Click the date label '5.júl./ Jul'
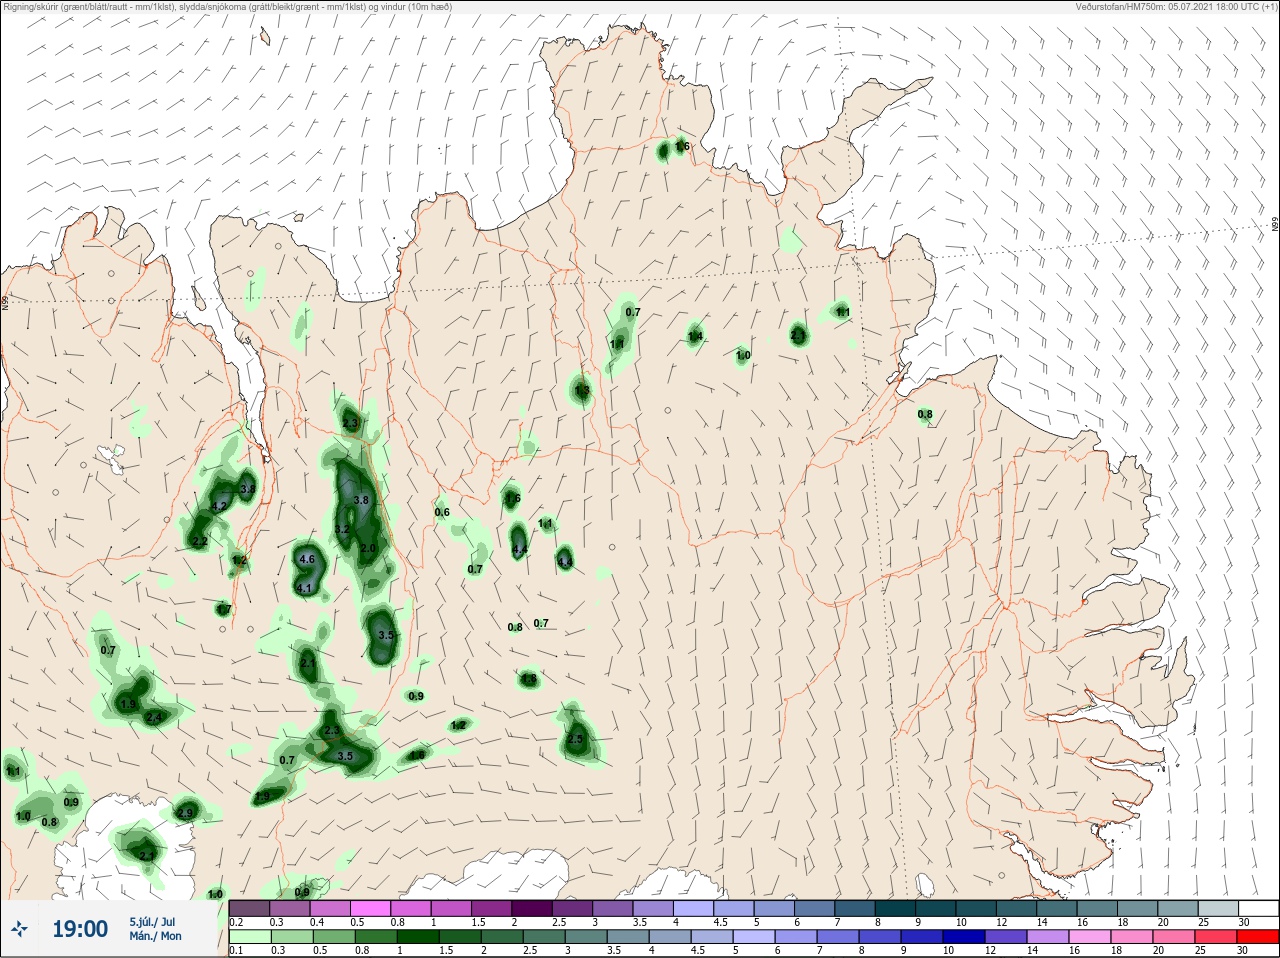This screenshot has height=958, width=1280. (x=152, y=921)
